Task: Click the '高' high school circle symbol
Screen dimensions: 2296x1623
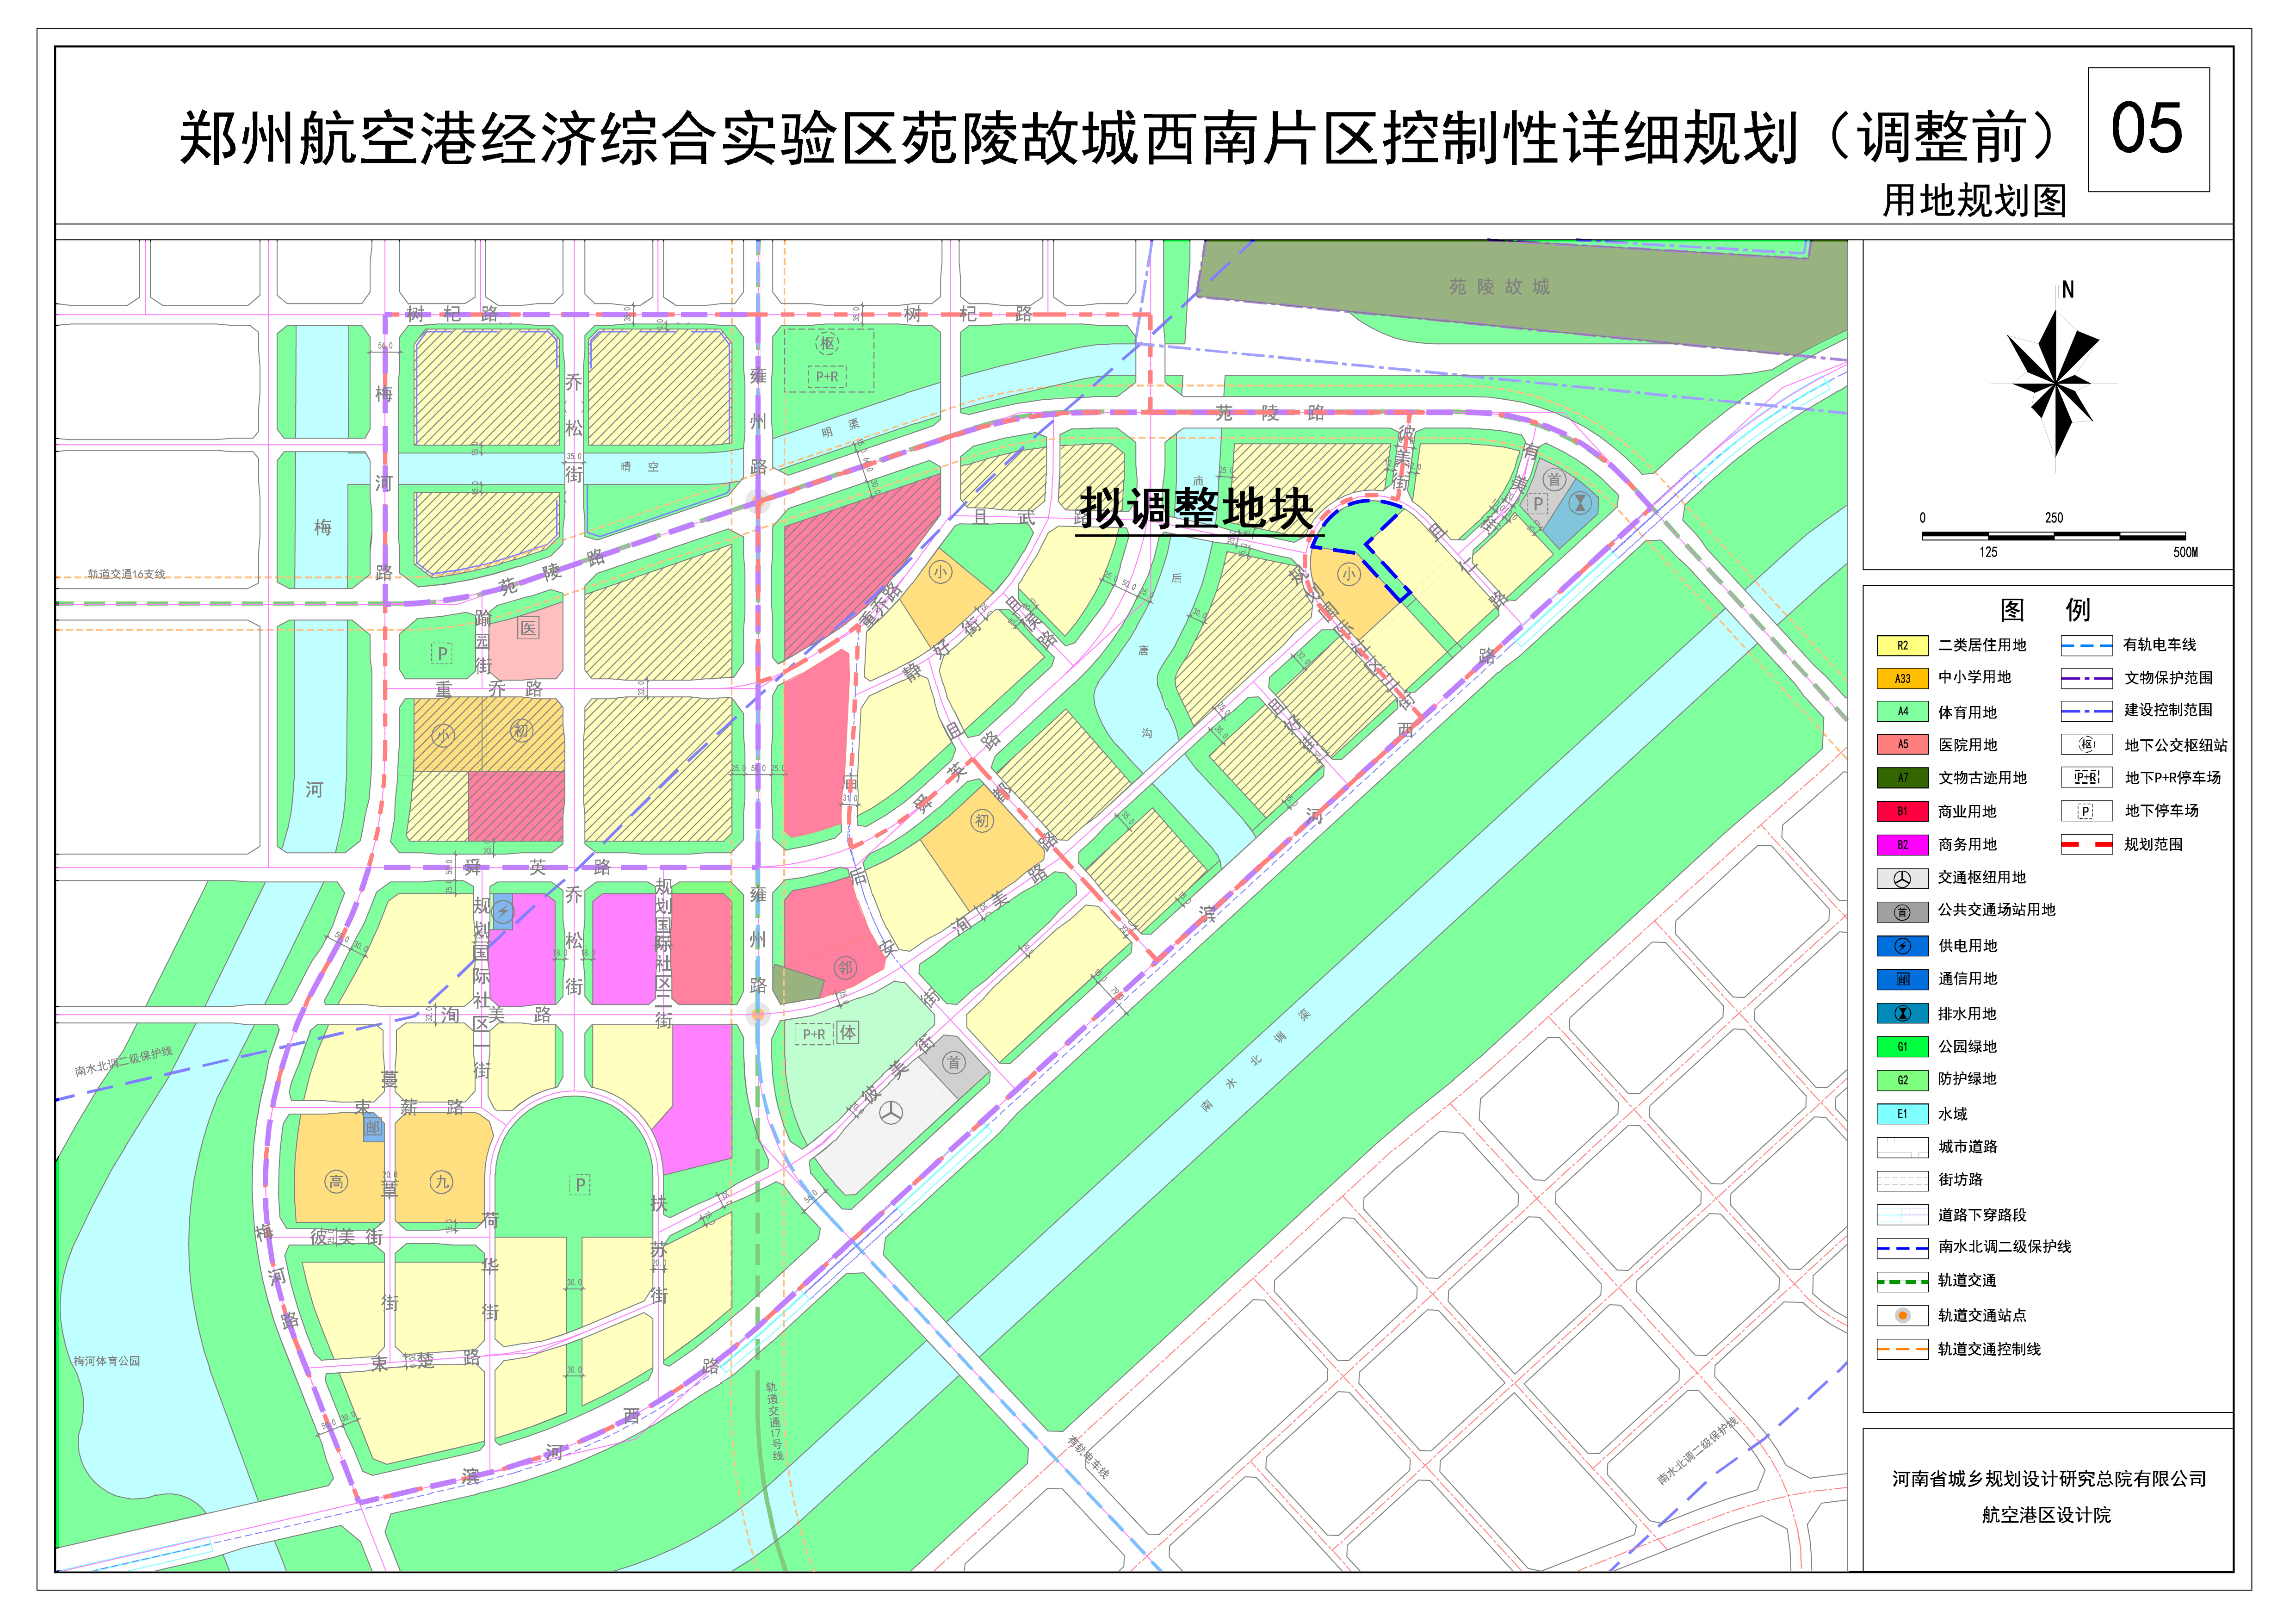Action: click(x=337, y=1181)
